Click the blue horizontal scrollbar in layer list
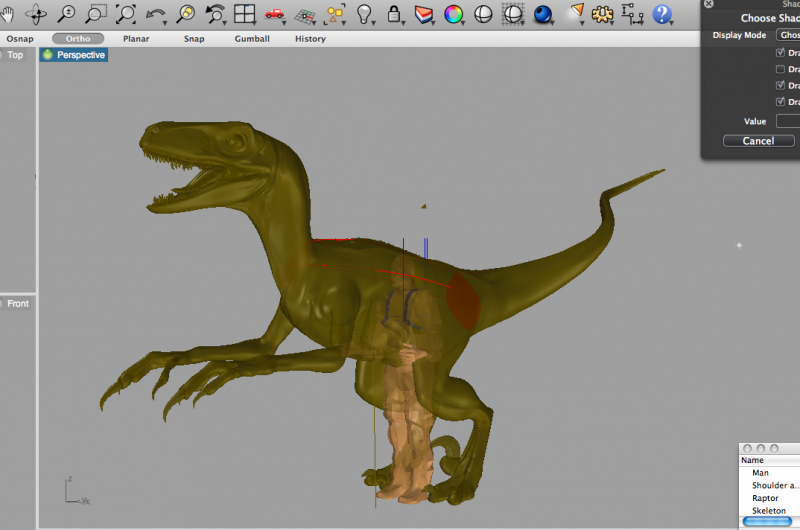The width and height of the screenshot is (800, 530). coord(767,521)
